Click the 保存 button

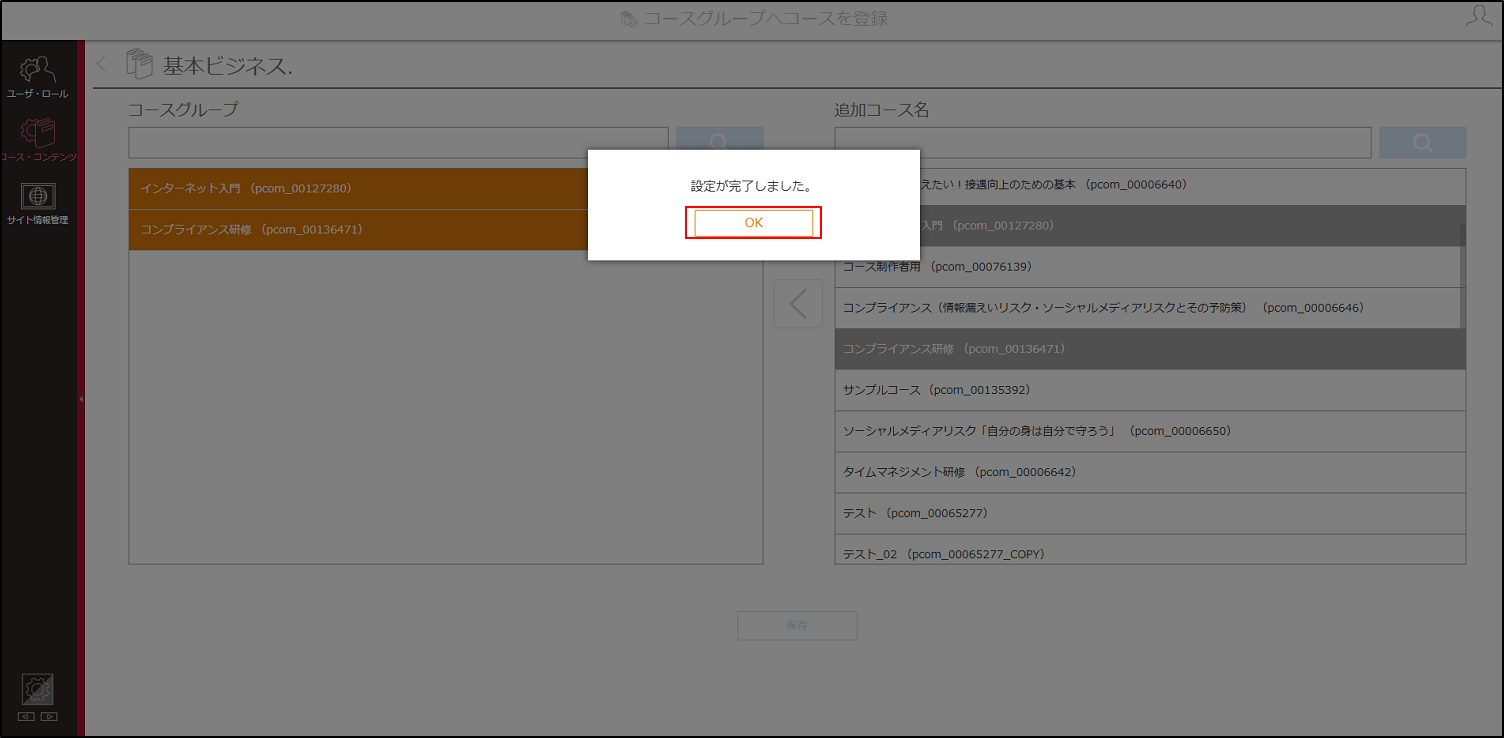797,625
